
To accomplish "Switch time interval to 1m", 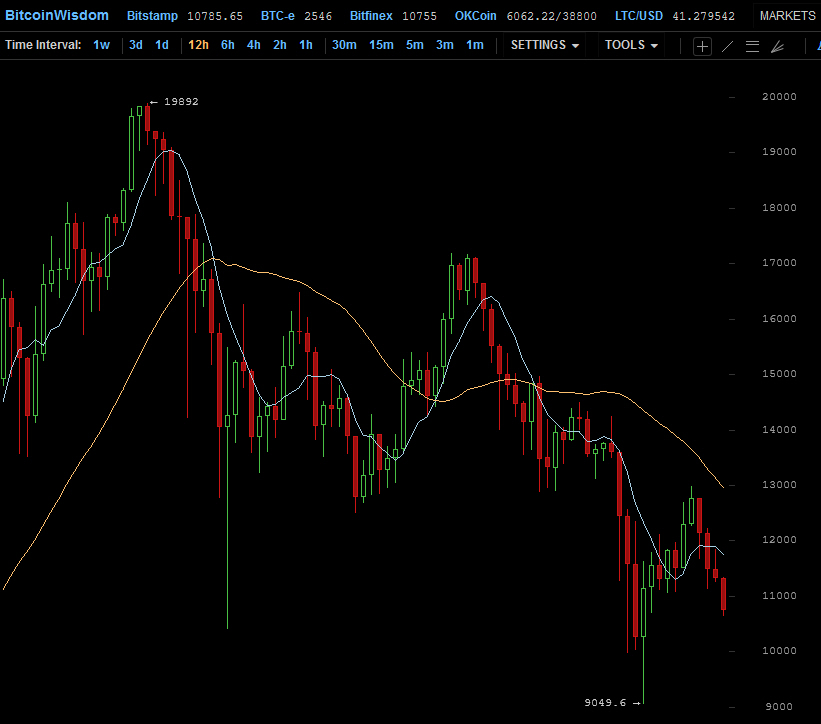I will coord(475,45).
